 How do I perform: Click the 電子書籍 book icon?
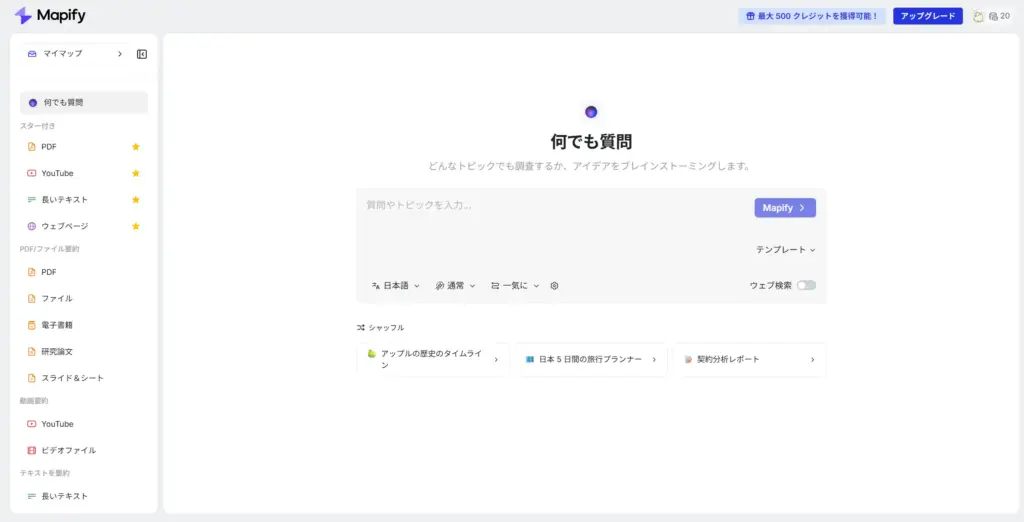[31, 325]
